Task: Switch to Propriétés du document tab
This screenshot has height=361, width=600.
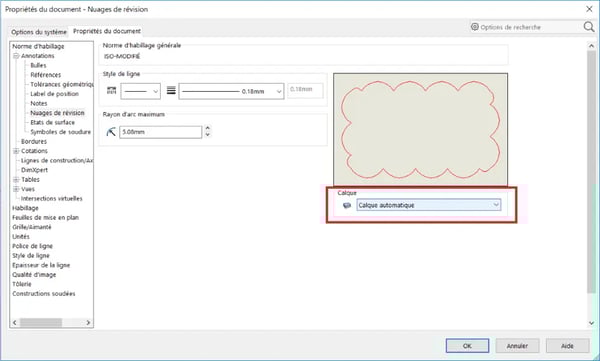Action: coord(107,31)
